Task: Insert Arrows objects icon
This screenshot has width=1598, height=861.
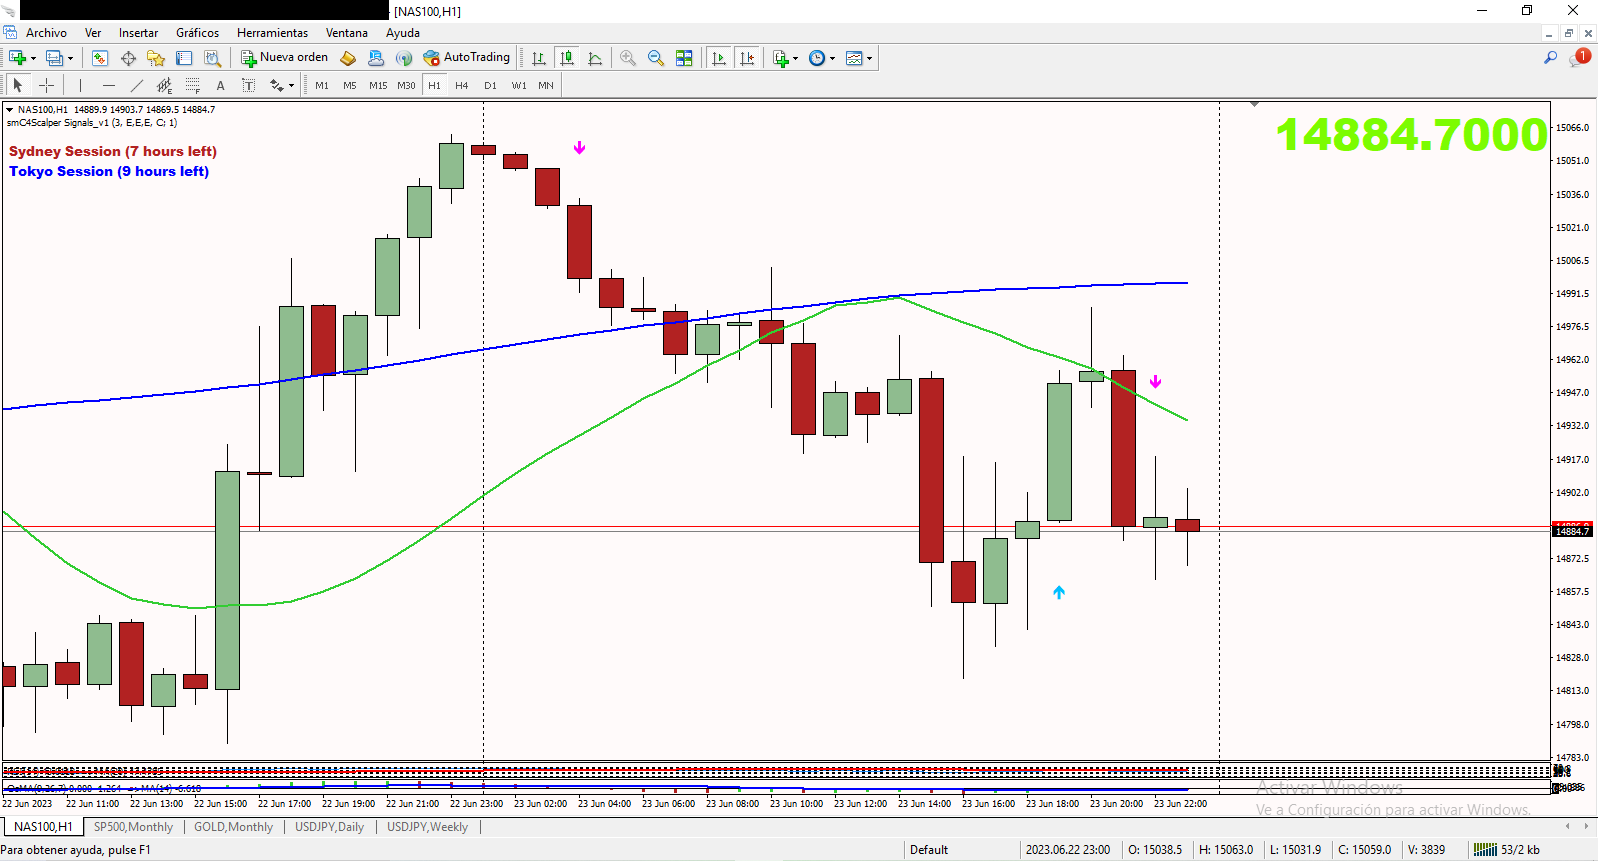Action: coord(276,85)
